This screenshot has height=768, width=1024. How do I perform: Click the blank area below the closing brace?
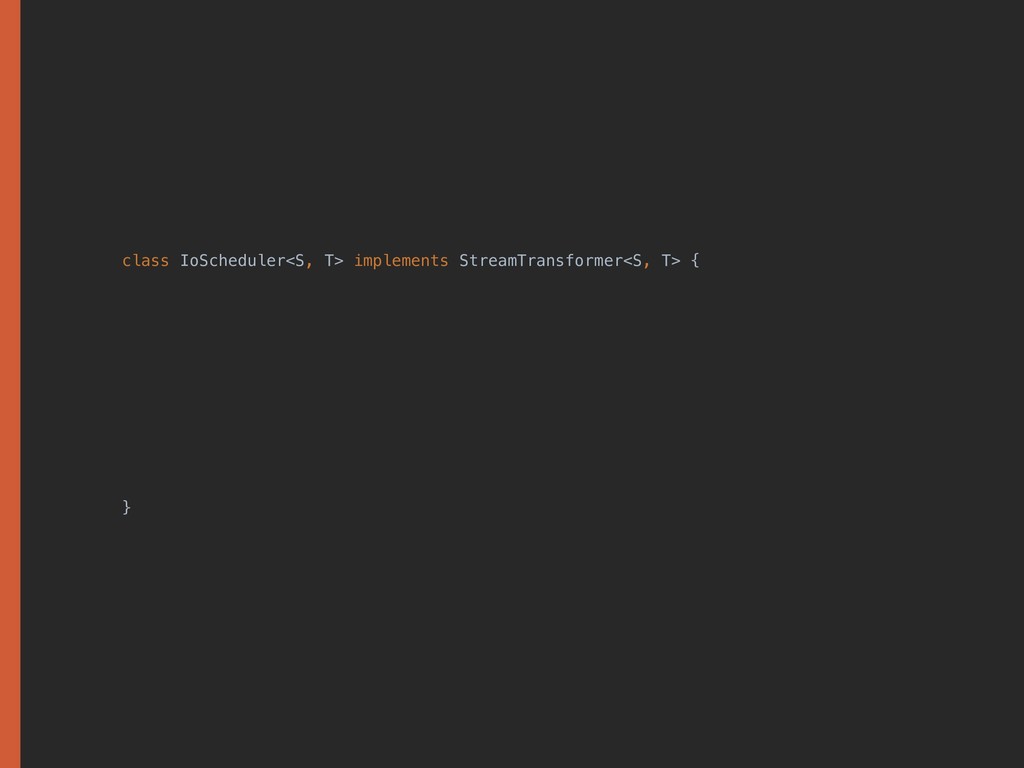coord(500,640)
